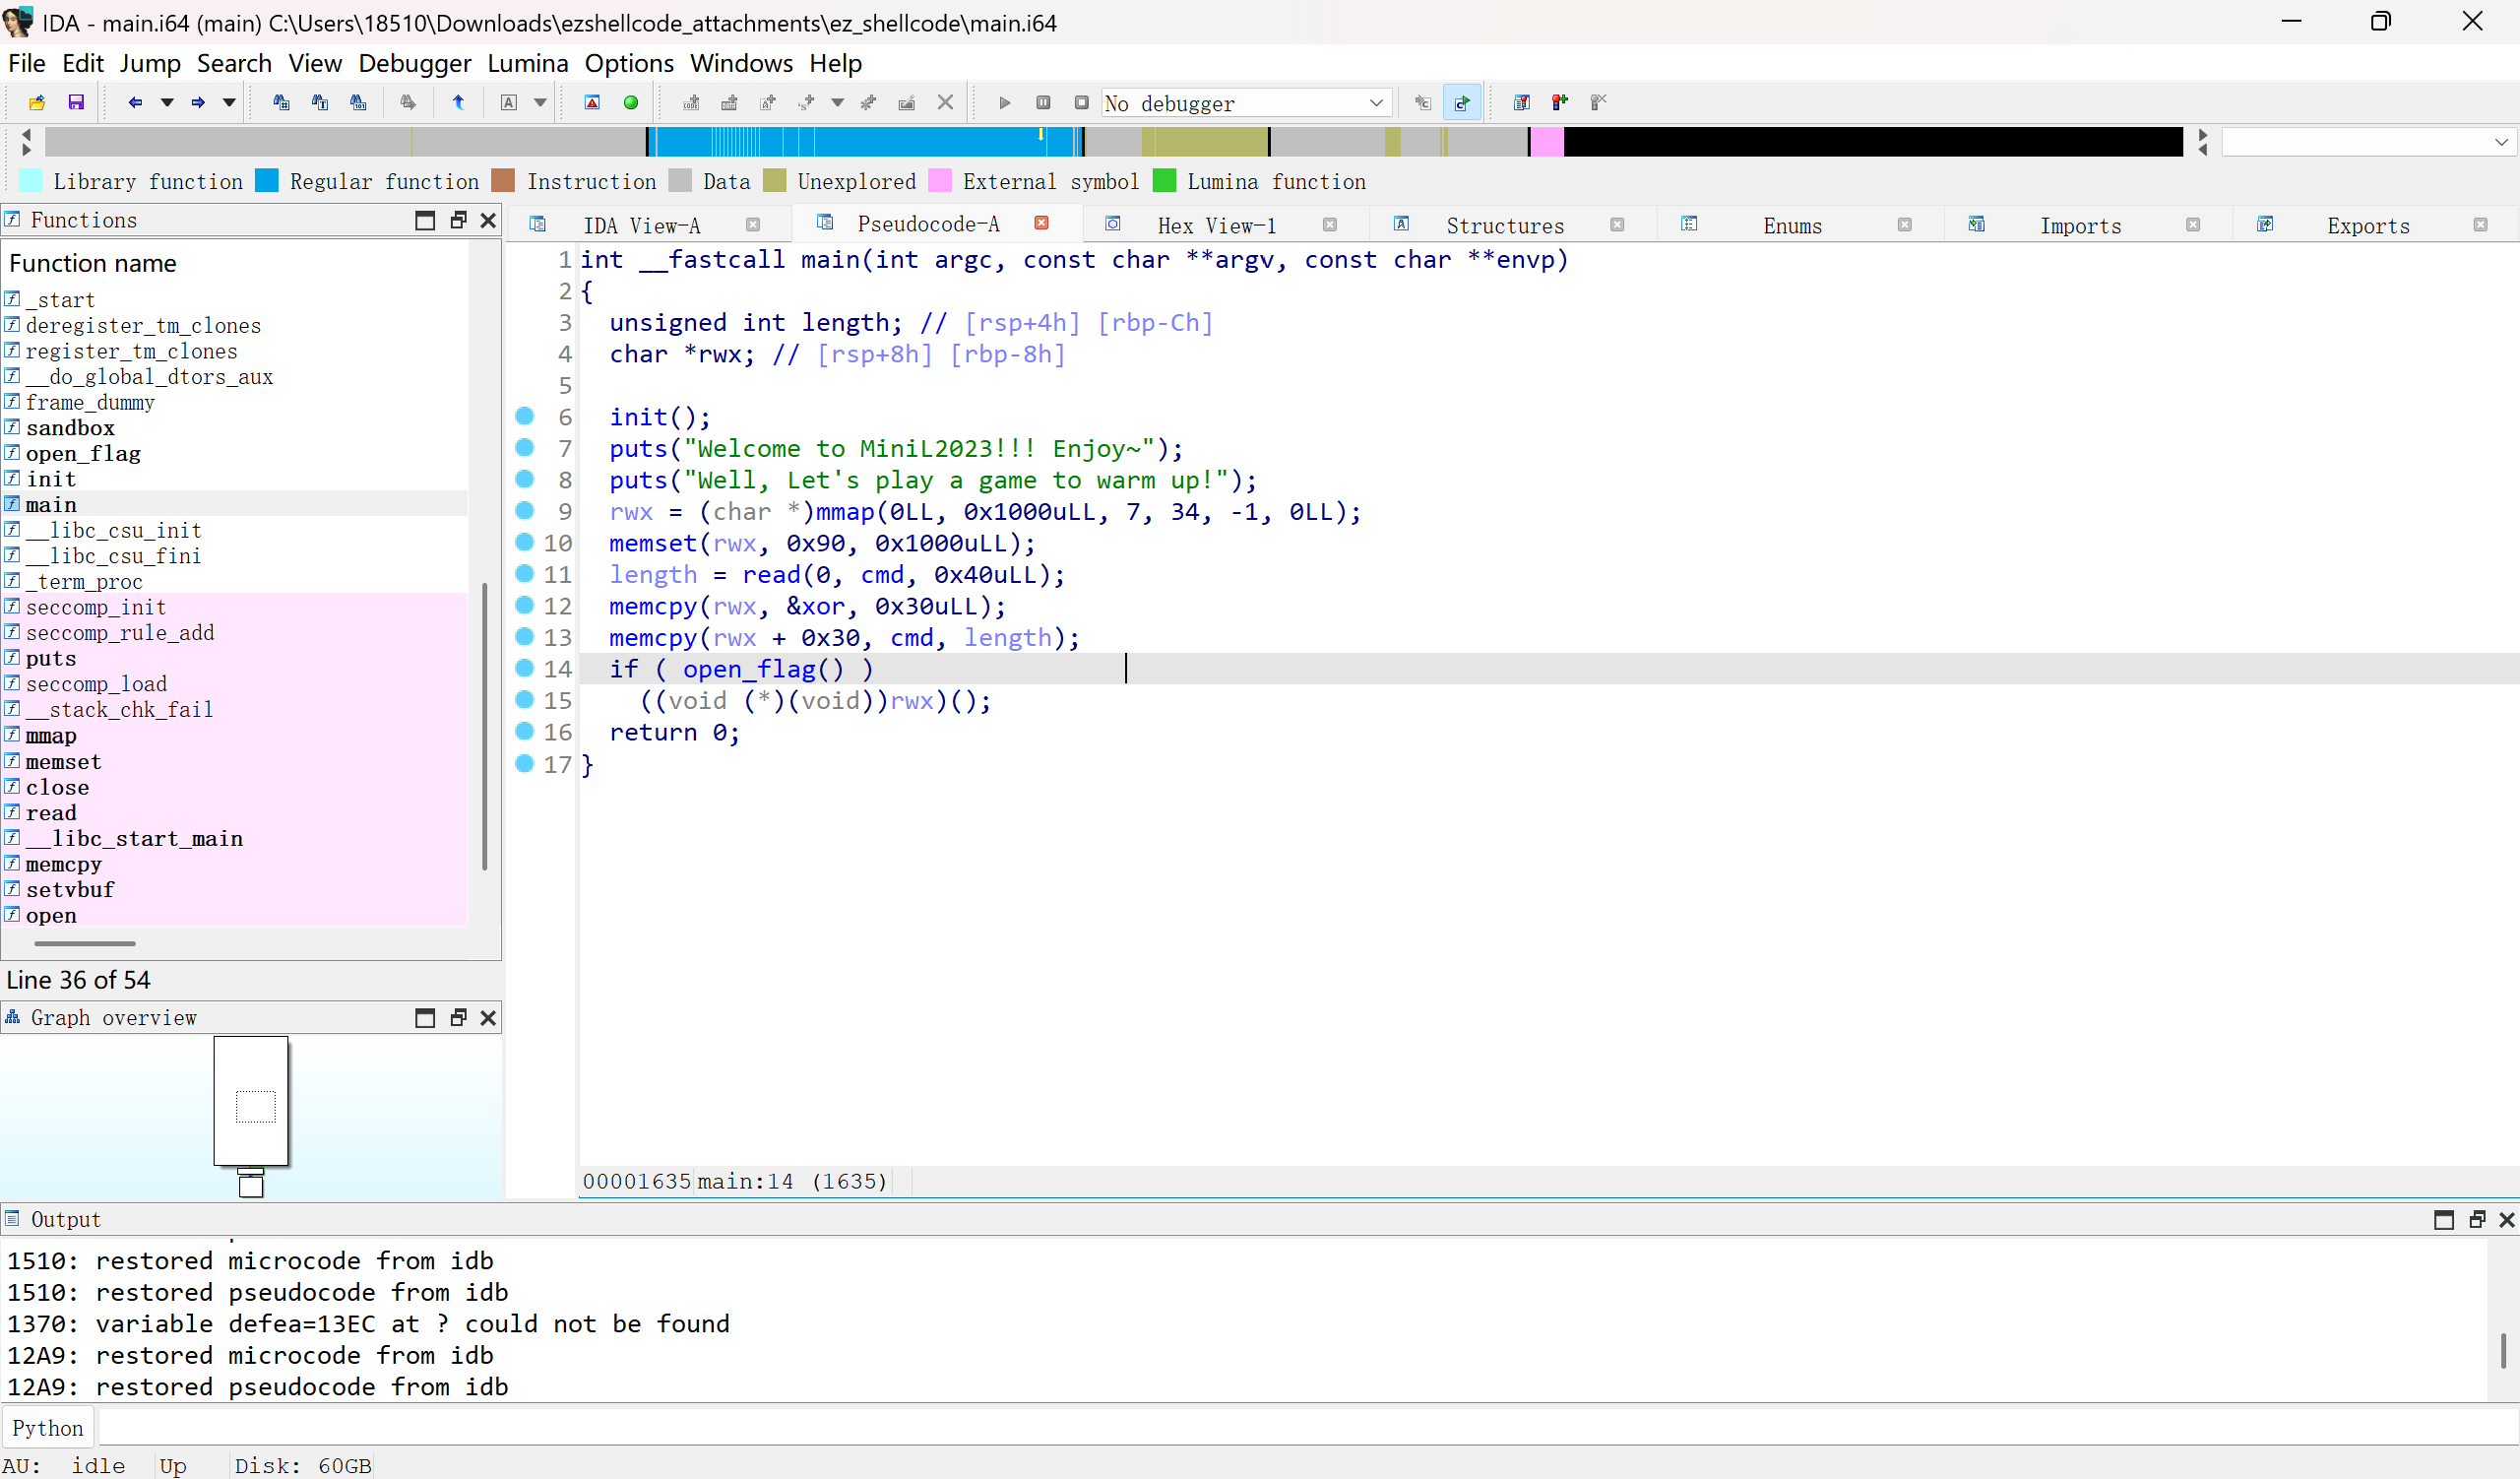Click the Regular function legend color swatch

click(266, 181)
